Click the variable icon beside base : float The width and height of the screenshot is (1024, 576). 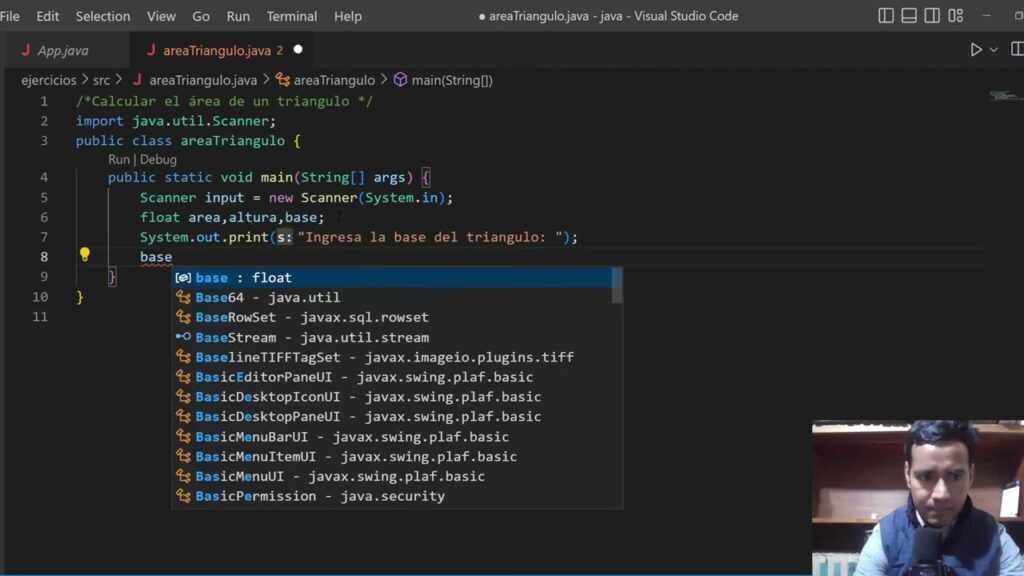coord(183,277)
